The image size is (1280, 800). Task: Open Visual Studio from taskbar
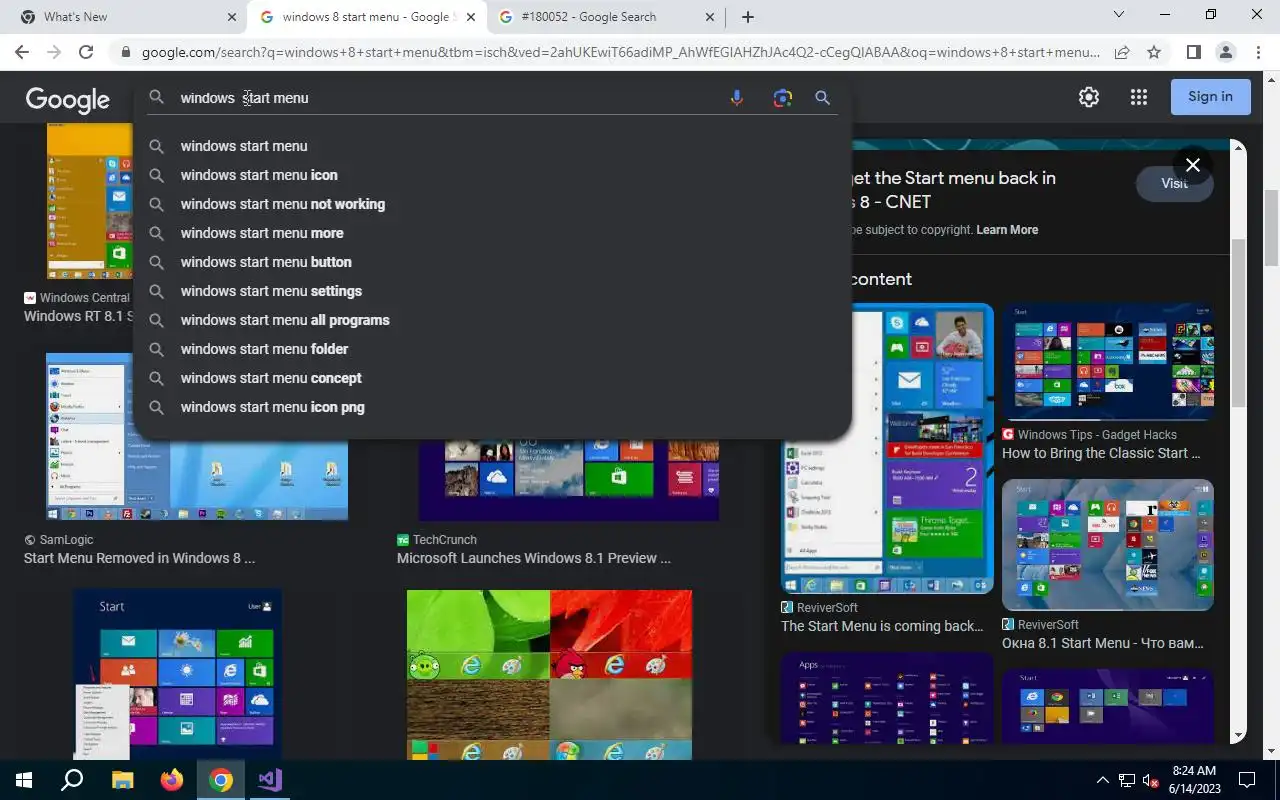point(270,780)
